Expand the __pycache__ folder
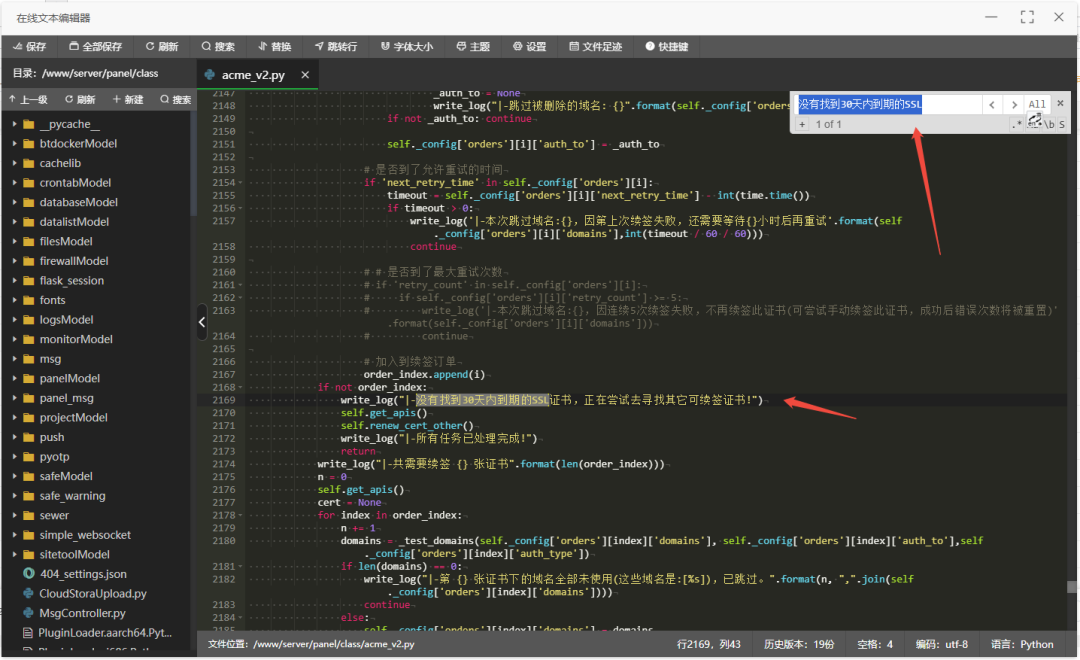 pos(14,124)
